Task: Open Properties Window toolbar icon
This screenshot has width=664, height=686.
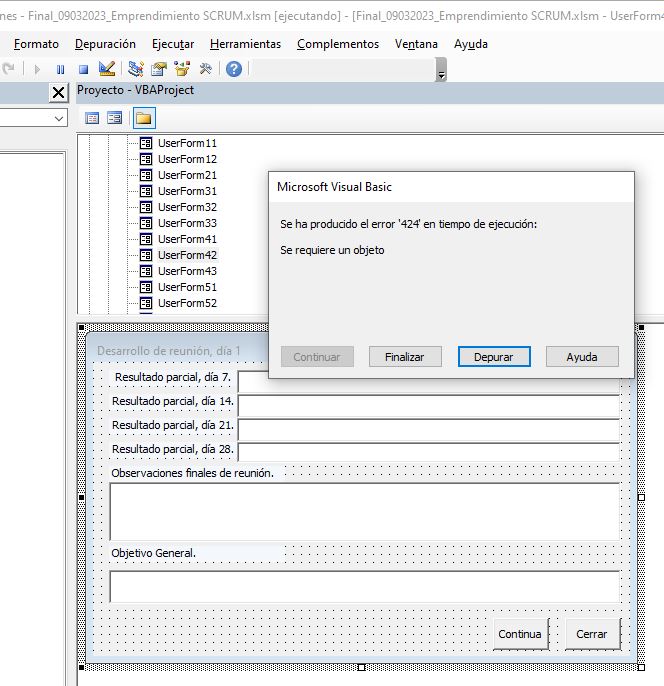Action: [159, 69]
